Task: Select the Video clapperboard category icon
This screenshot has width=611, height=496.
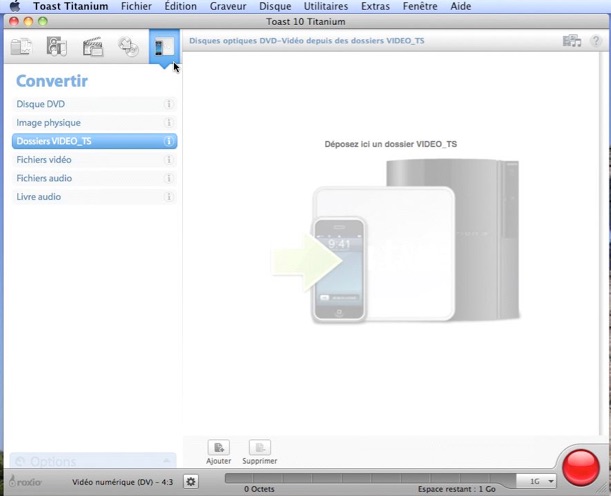Action: pos(93,47)
